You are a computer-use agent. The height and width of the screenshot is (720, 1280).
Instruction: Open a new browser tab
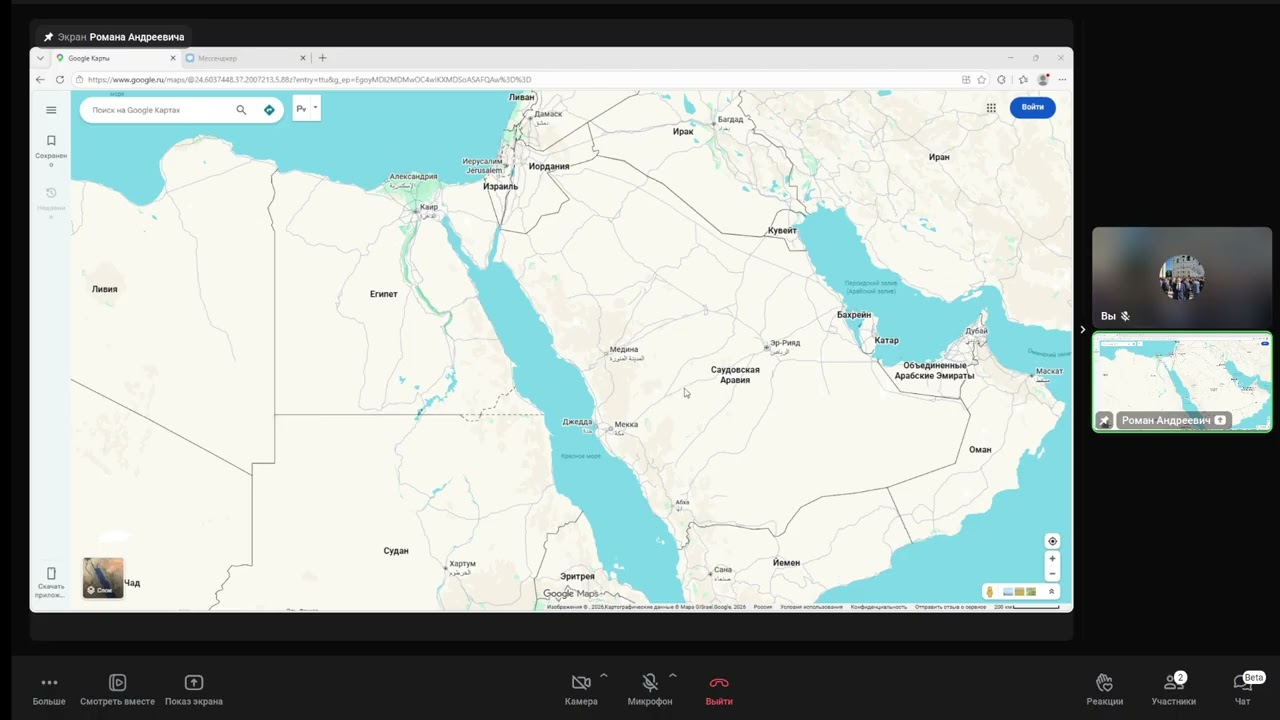322,58
